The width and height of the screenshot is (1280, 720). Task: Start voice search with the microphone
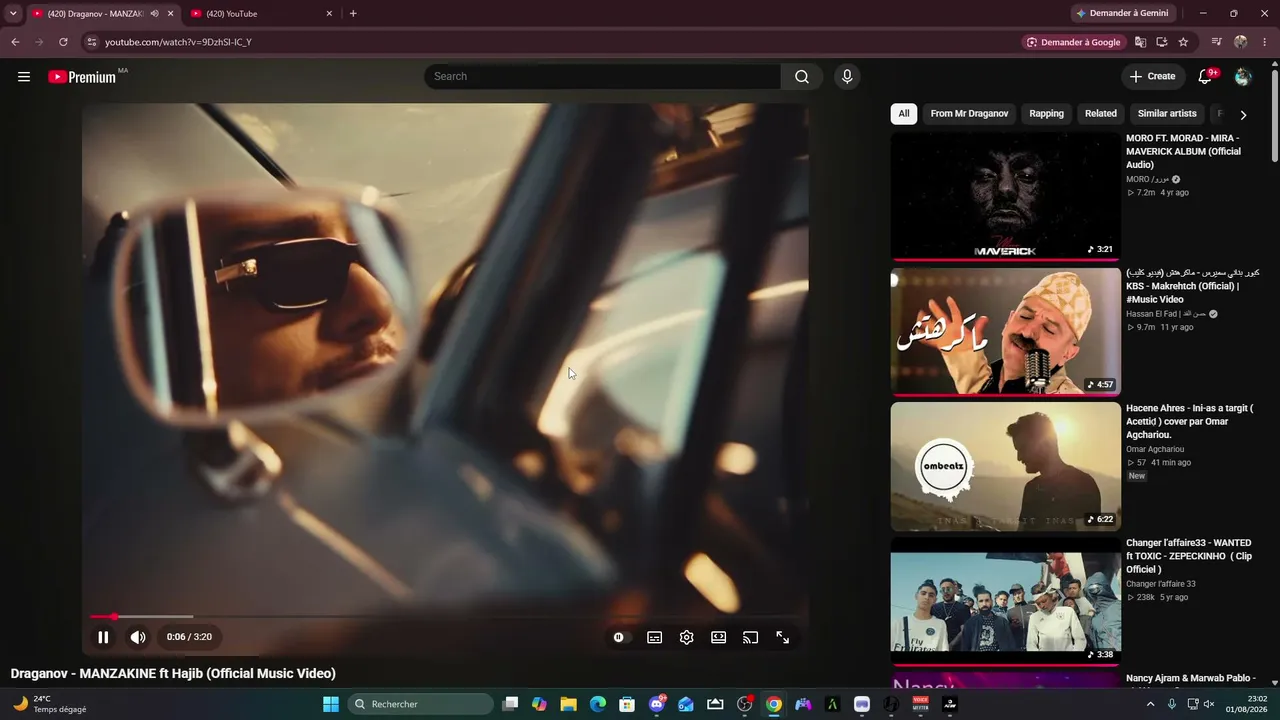click(847, 77)
